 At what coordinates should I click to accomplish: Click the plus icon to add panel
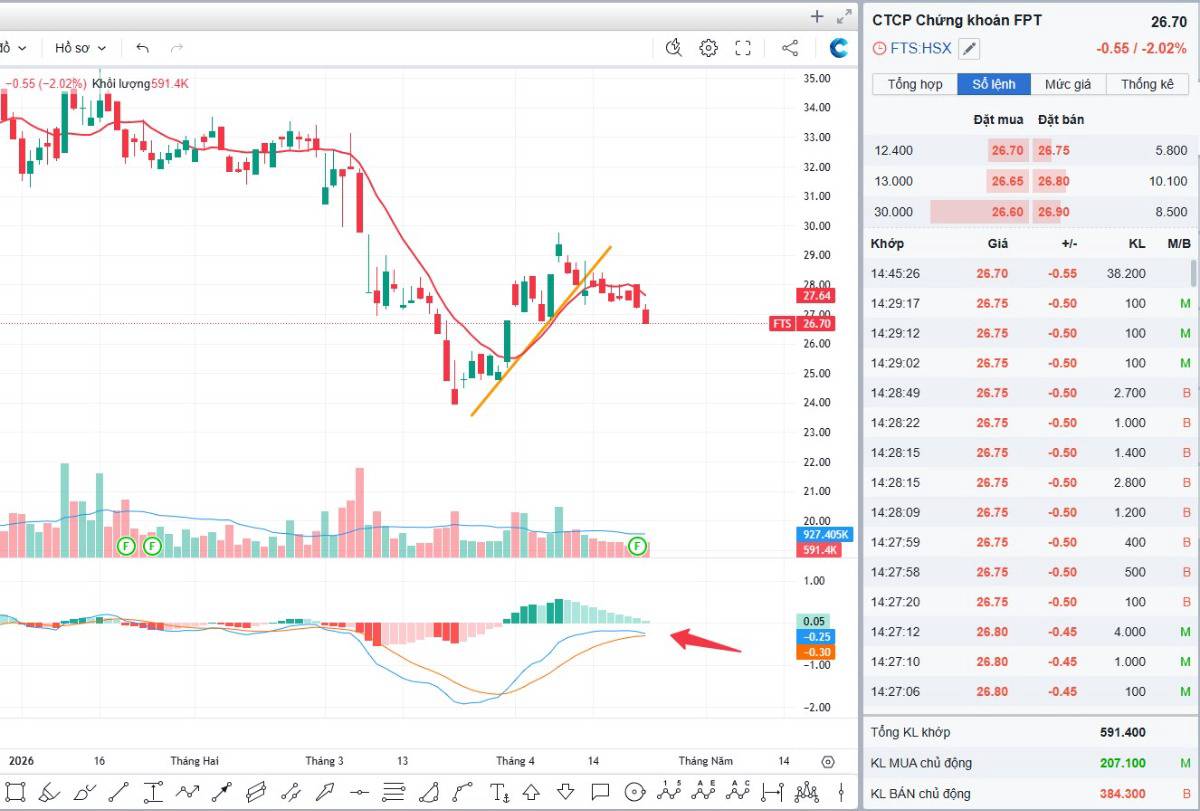(817, 16)
